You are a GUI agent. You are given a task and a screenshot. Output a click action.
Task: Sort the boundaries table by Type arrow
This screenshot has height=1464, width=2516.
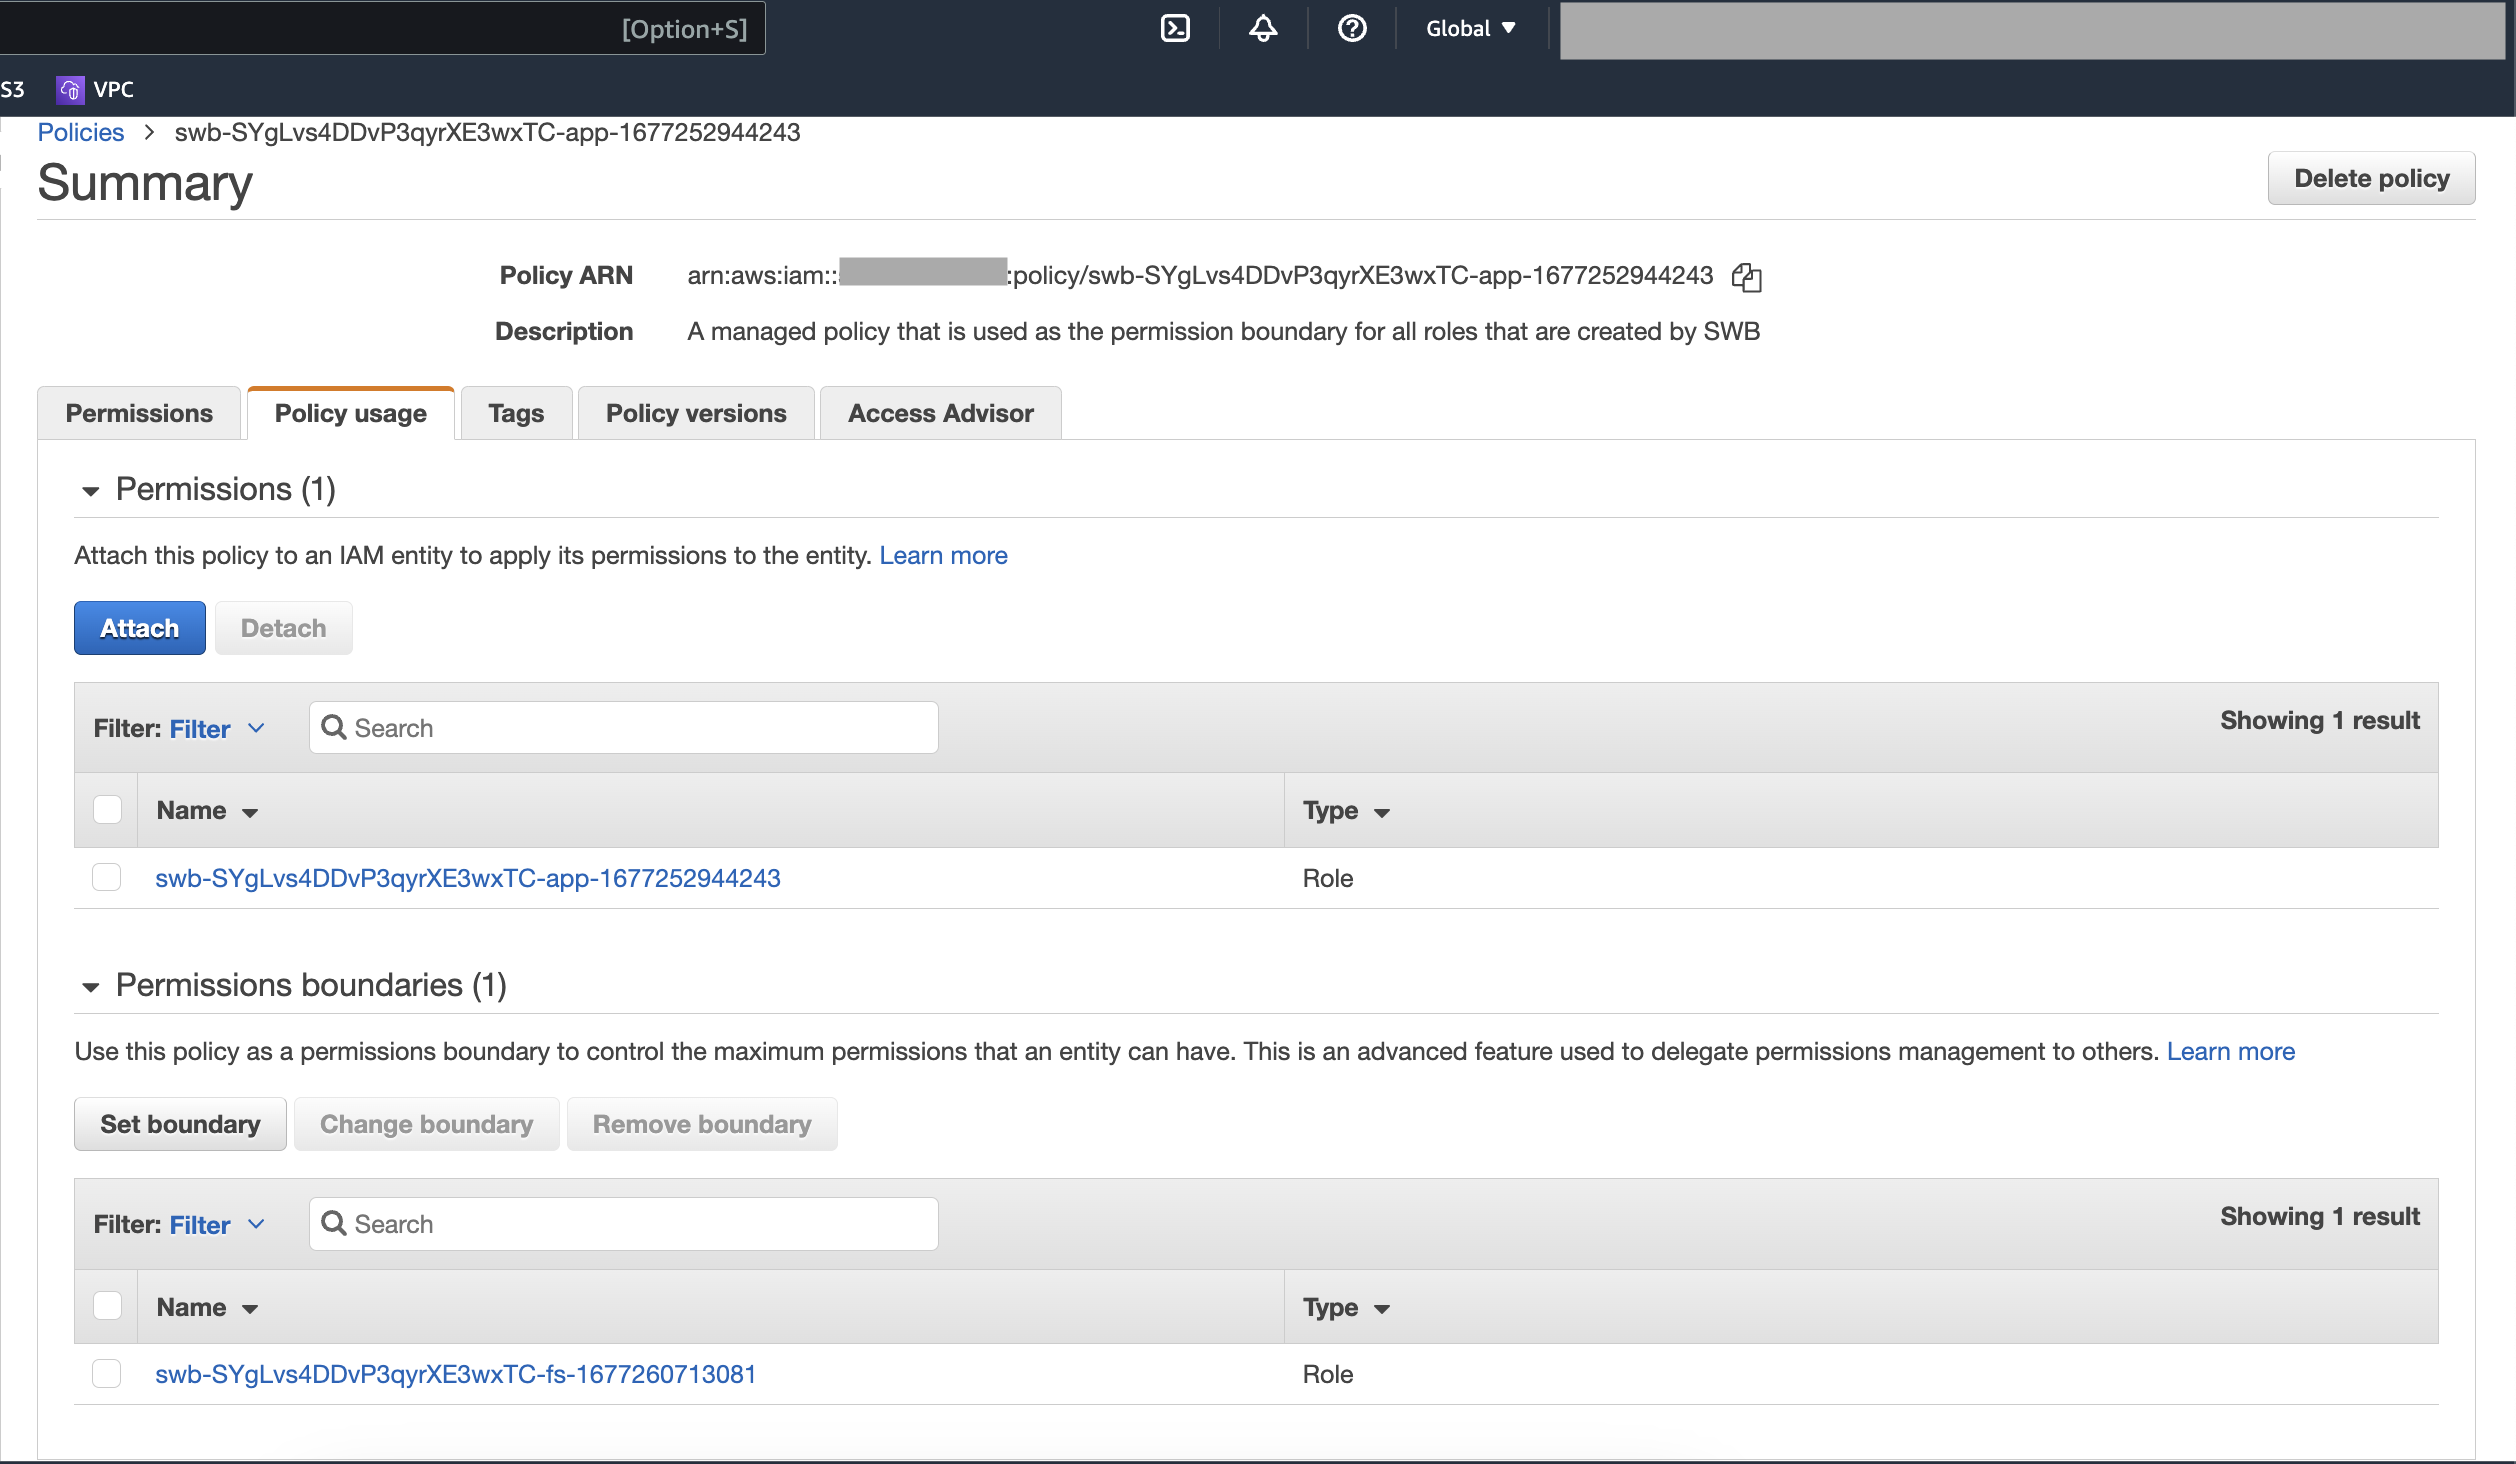(x=1383, y=1308)
